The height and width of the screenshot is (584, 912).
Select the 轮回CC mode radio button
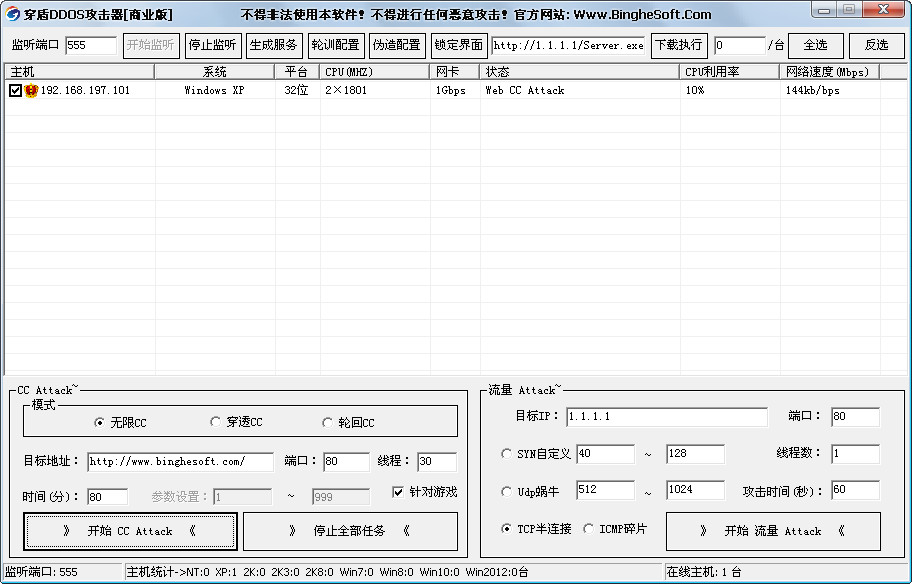[327, 423]
